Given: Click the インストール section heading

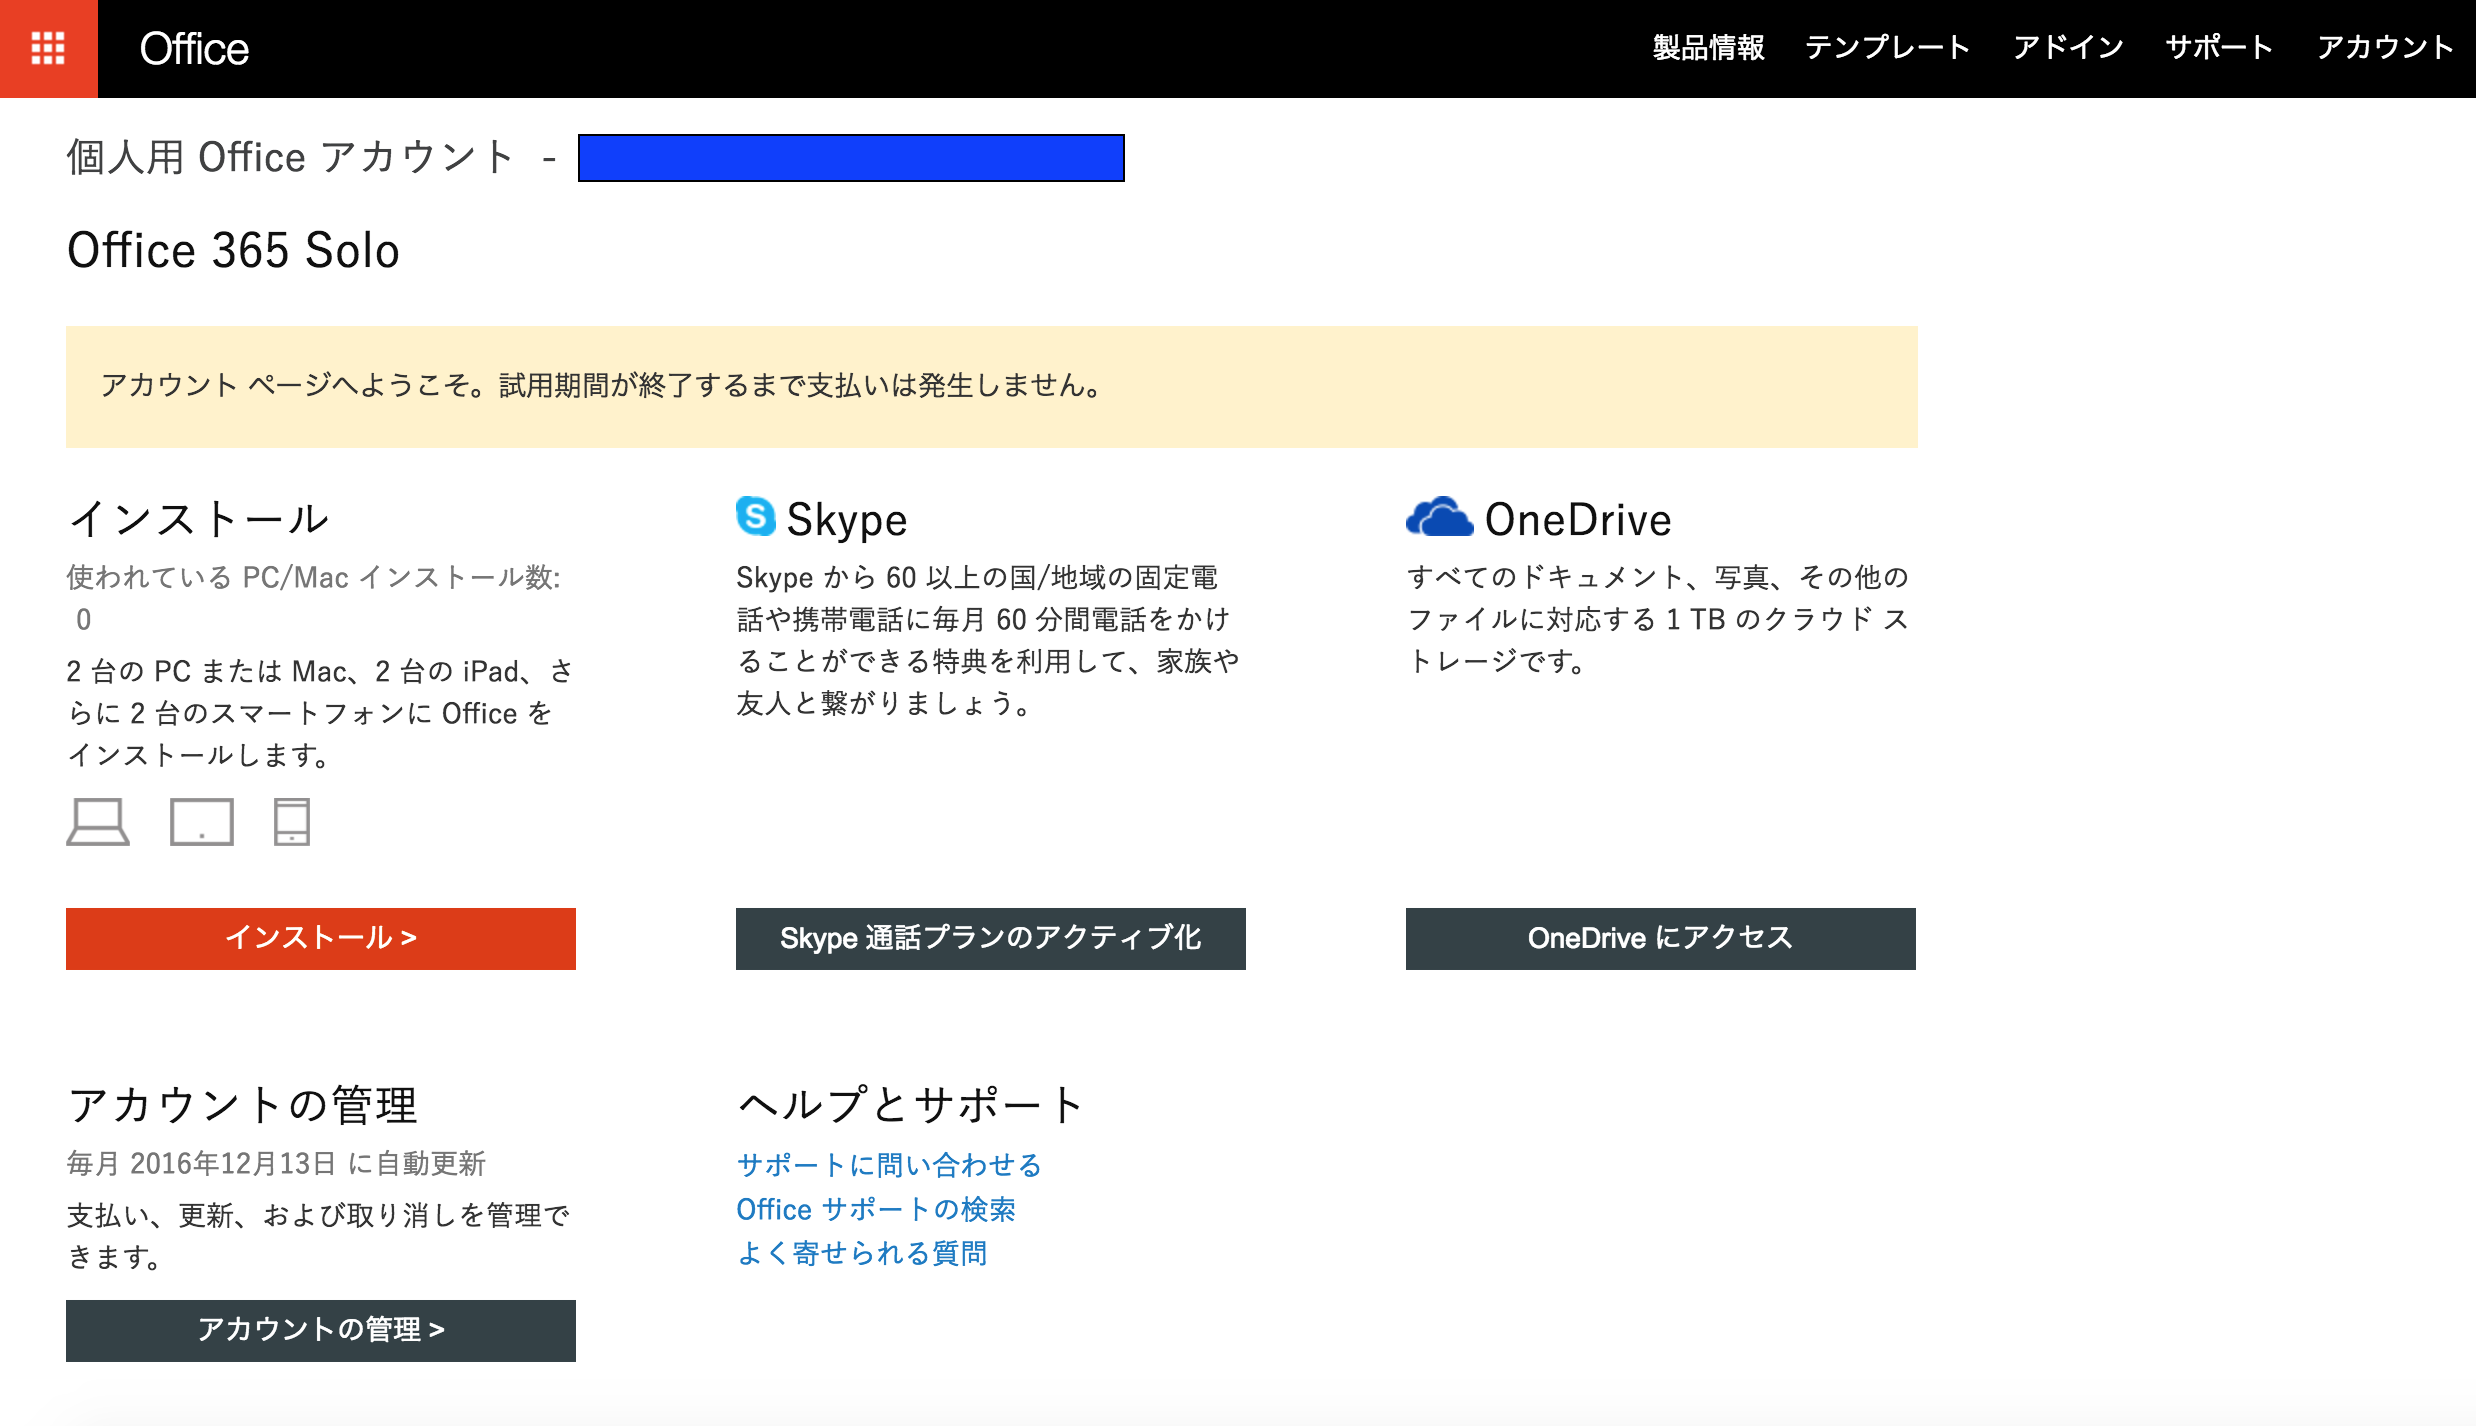Looking at the screenshot, I should 198,519.
